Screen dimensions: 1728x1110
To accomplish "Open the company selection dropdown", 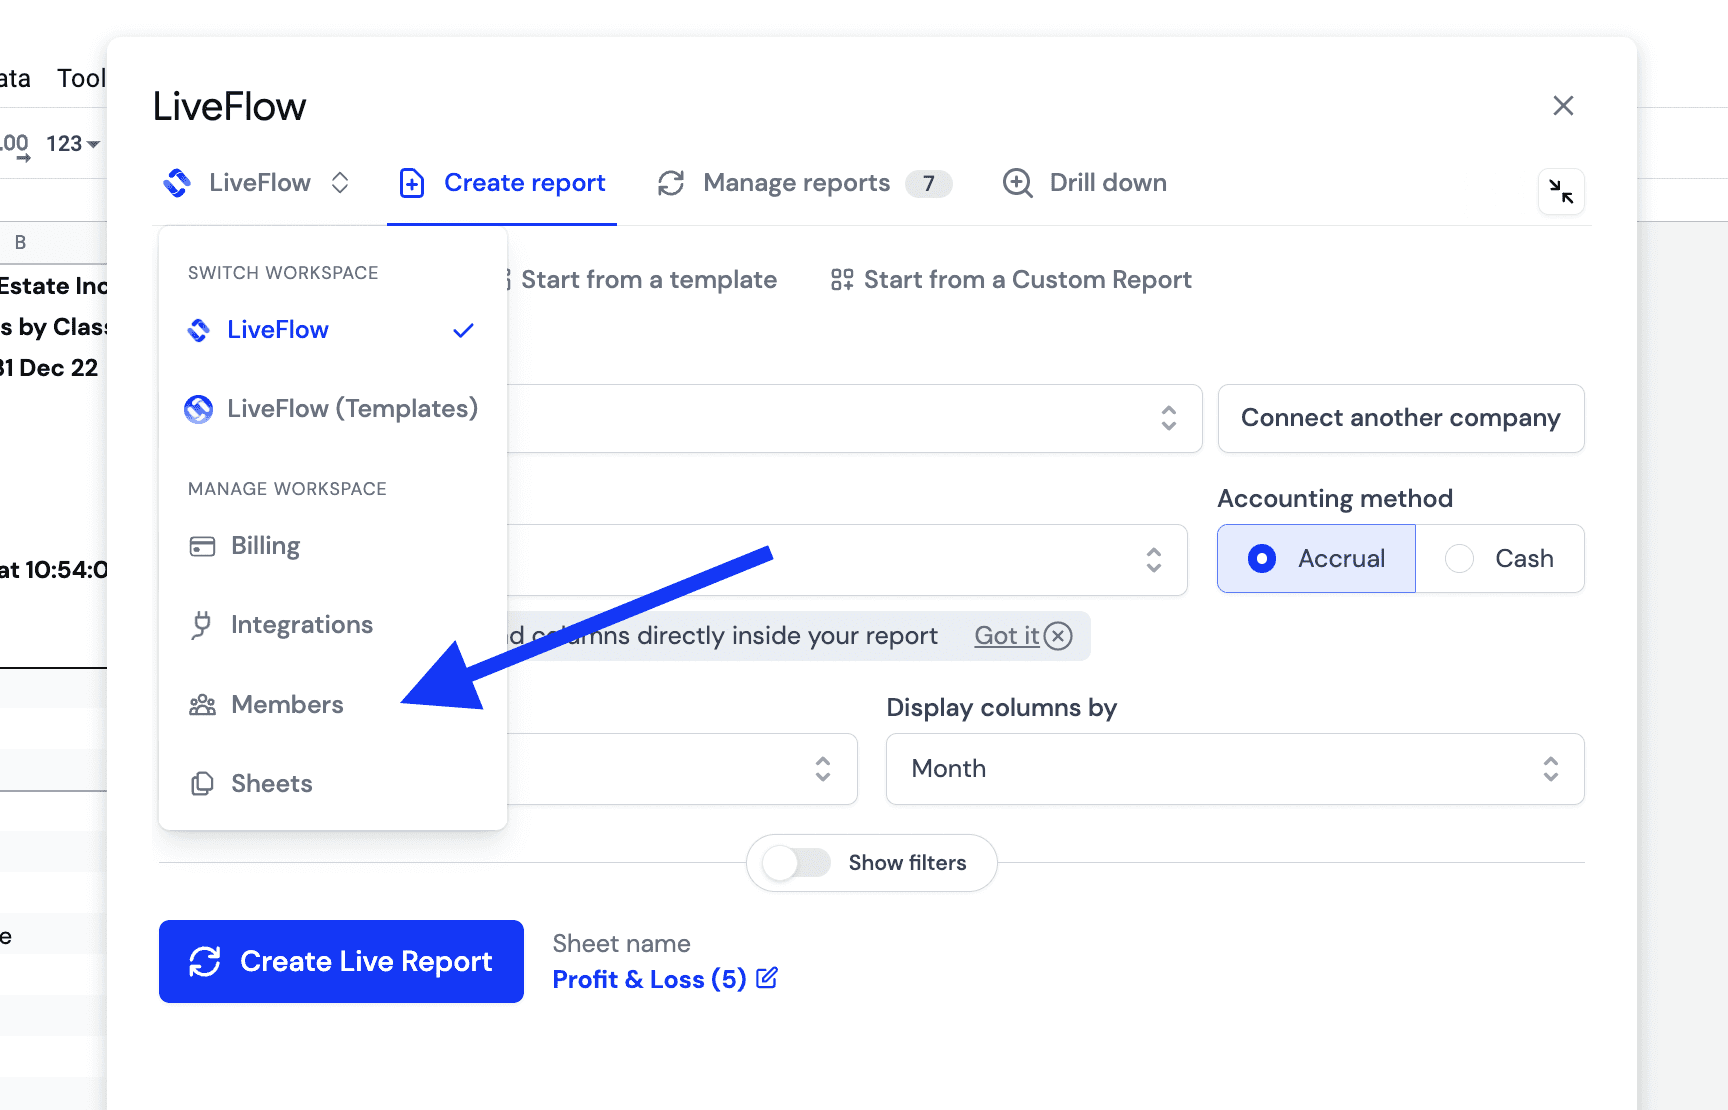I will click(x=854, y=418).
